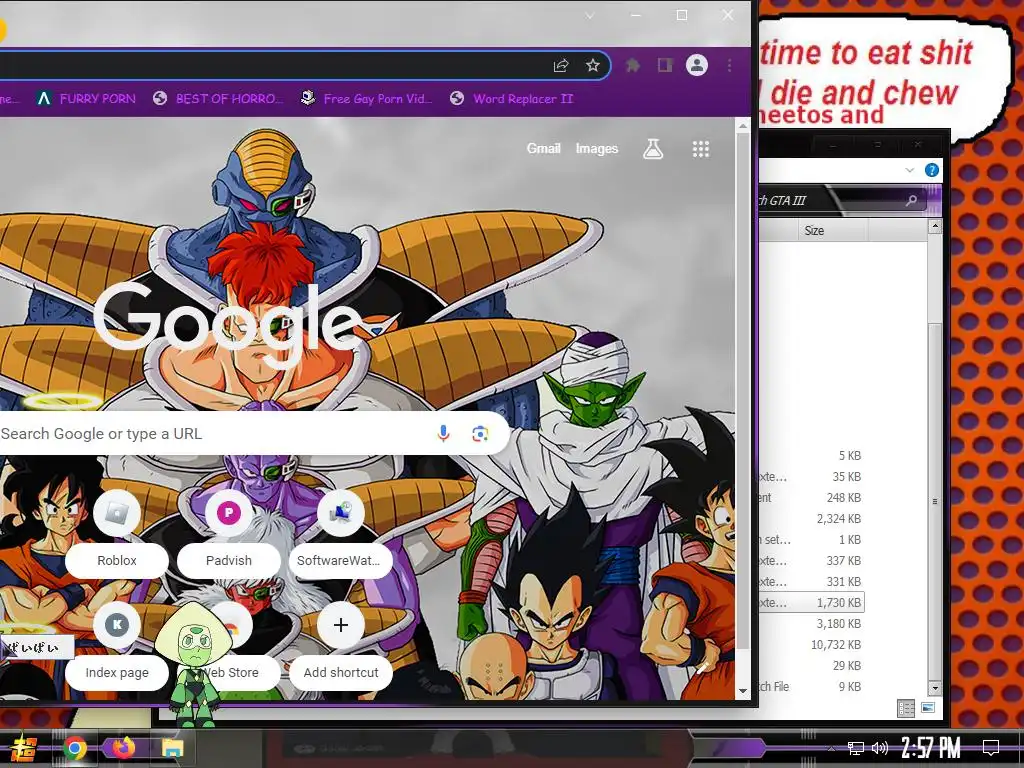Sort by the Size column header
Viewport: 1024px width, 768px height.
coord(833,231)
